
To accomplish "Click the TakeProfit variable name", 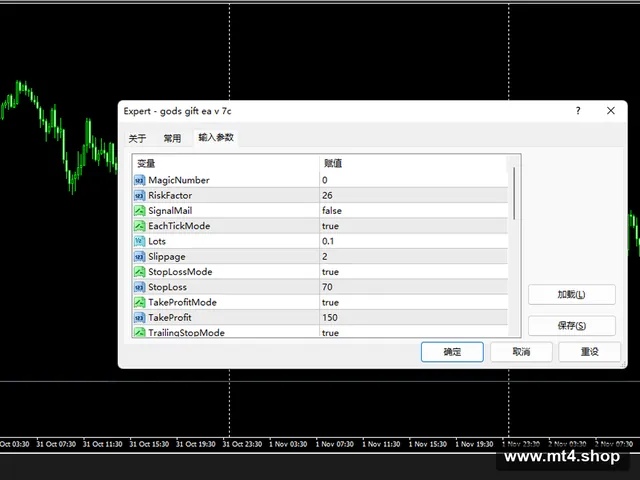I will (x=169, y=318).
